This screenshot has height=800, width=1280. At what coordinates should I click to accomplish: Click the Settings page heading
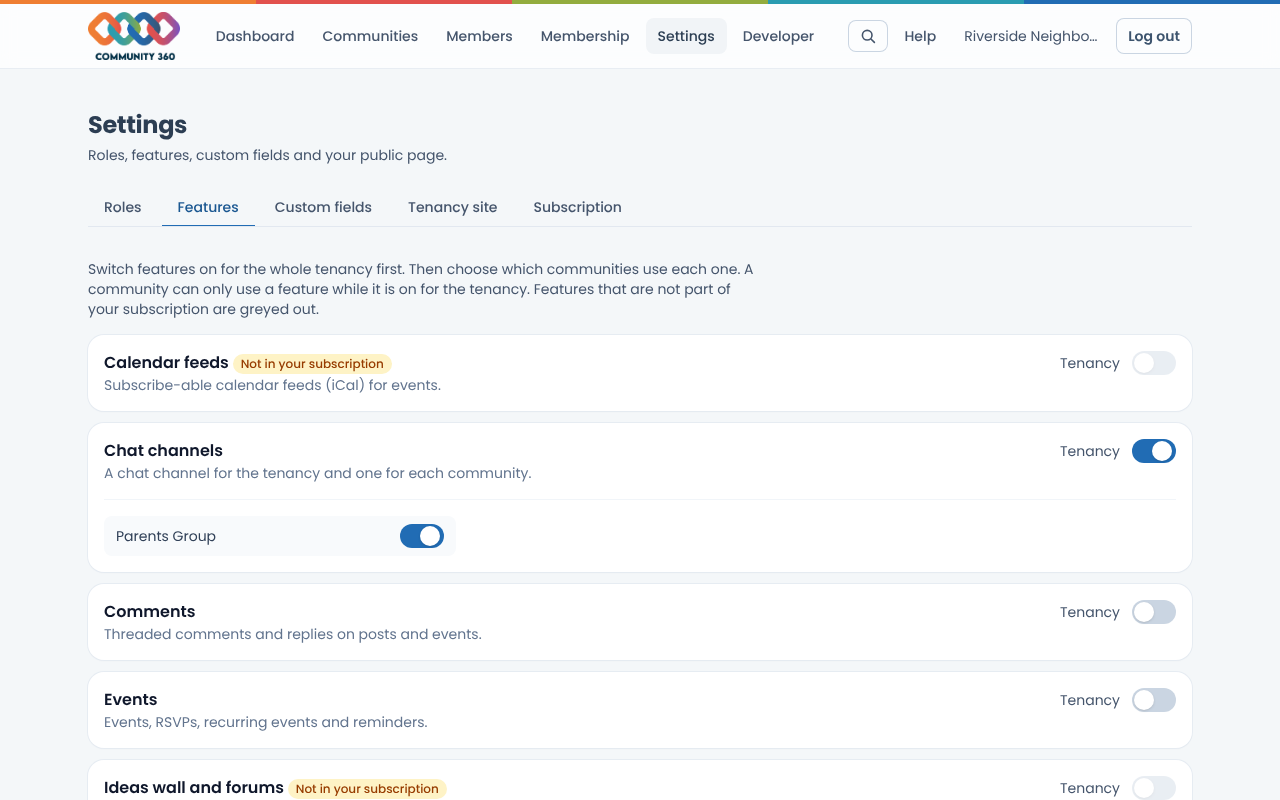[137, 125]
